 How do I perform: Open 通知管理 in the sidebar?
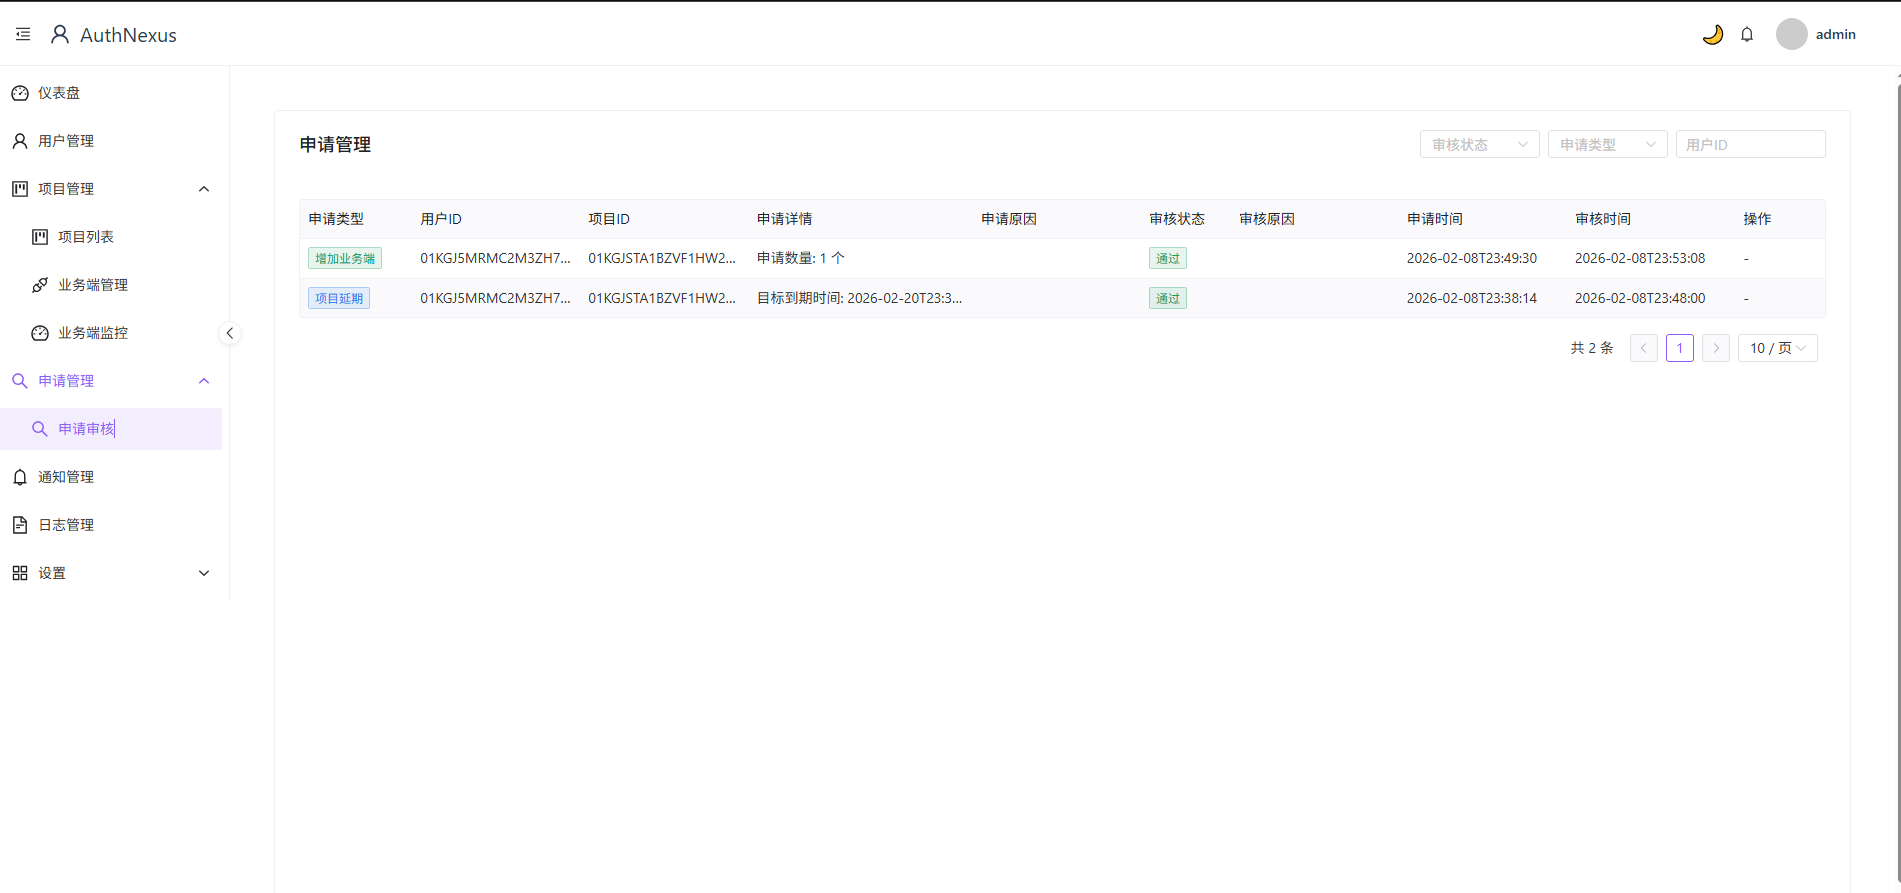click(66, 477)
